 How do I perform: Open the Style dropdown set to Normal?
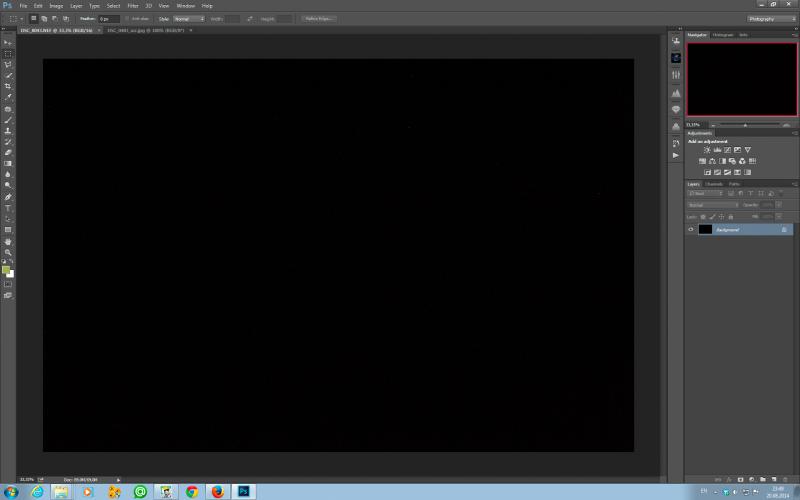coord(189,19)
